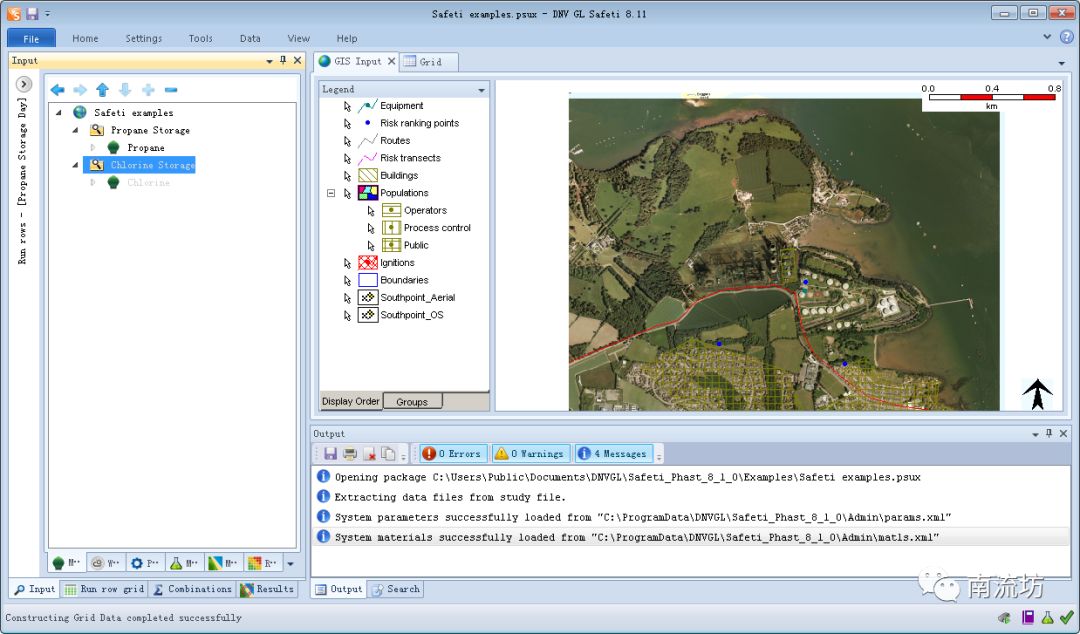Click the save icon in Output toolbar

(x=330, y=454)
